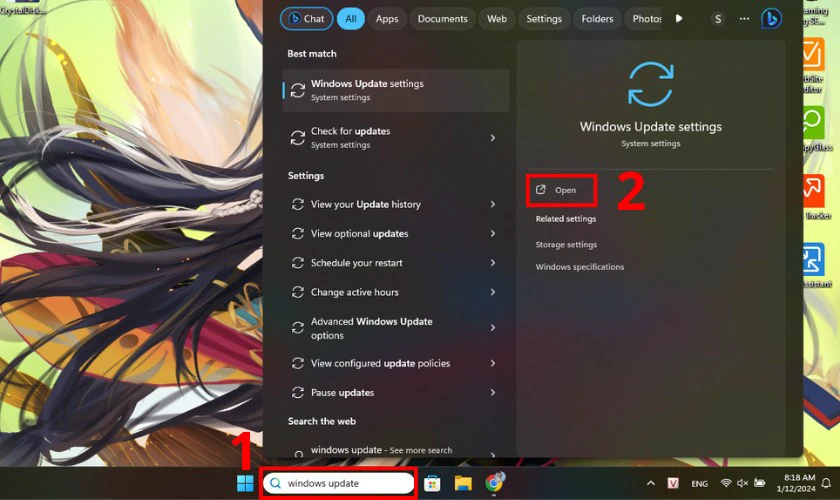Expand the Schedule your restart chevron

(x=492, y=263)
